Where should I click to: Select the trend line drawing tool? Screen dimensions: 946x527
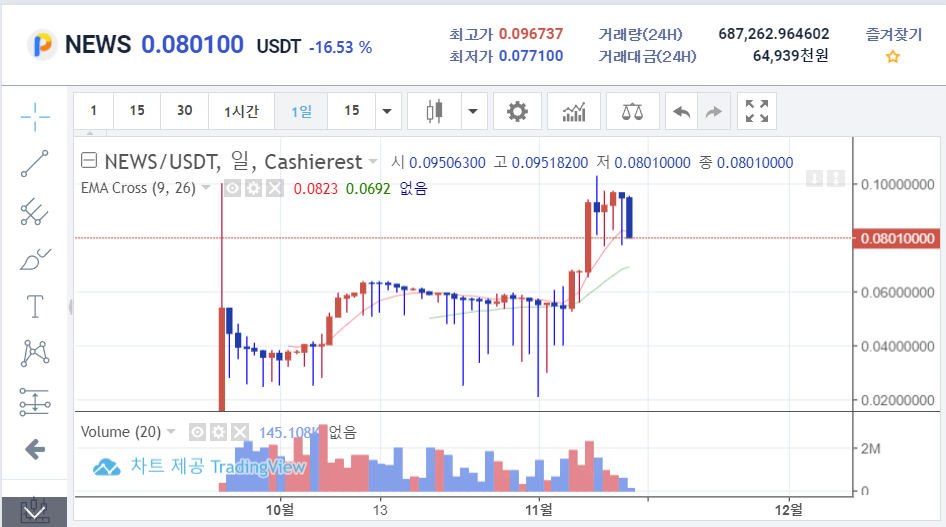tap(35, 163)
